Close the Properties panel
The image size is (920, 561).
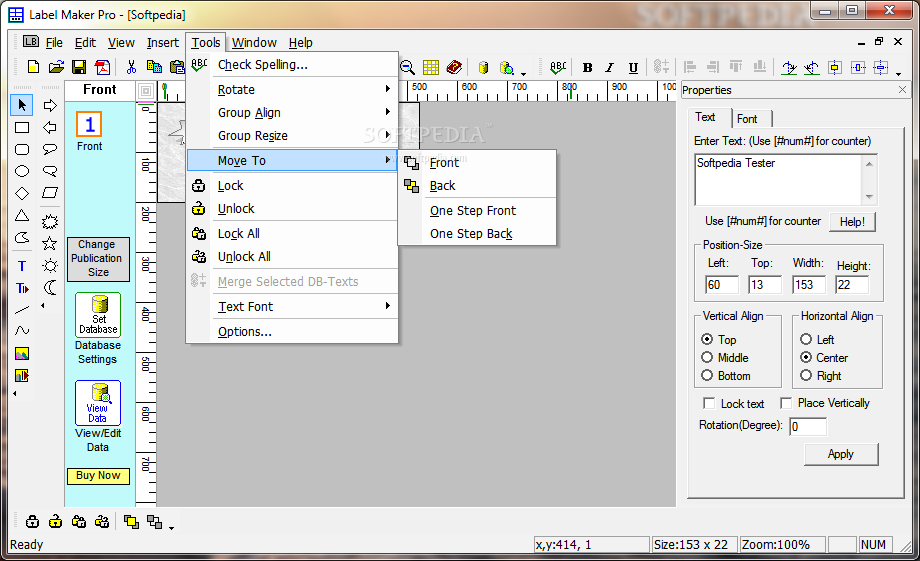902,90
